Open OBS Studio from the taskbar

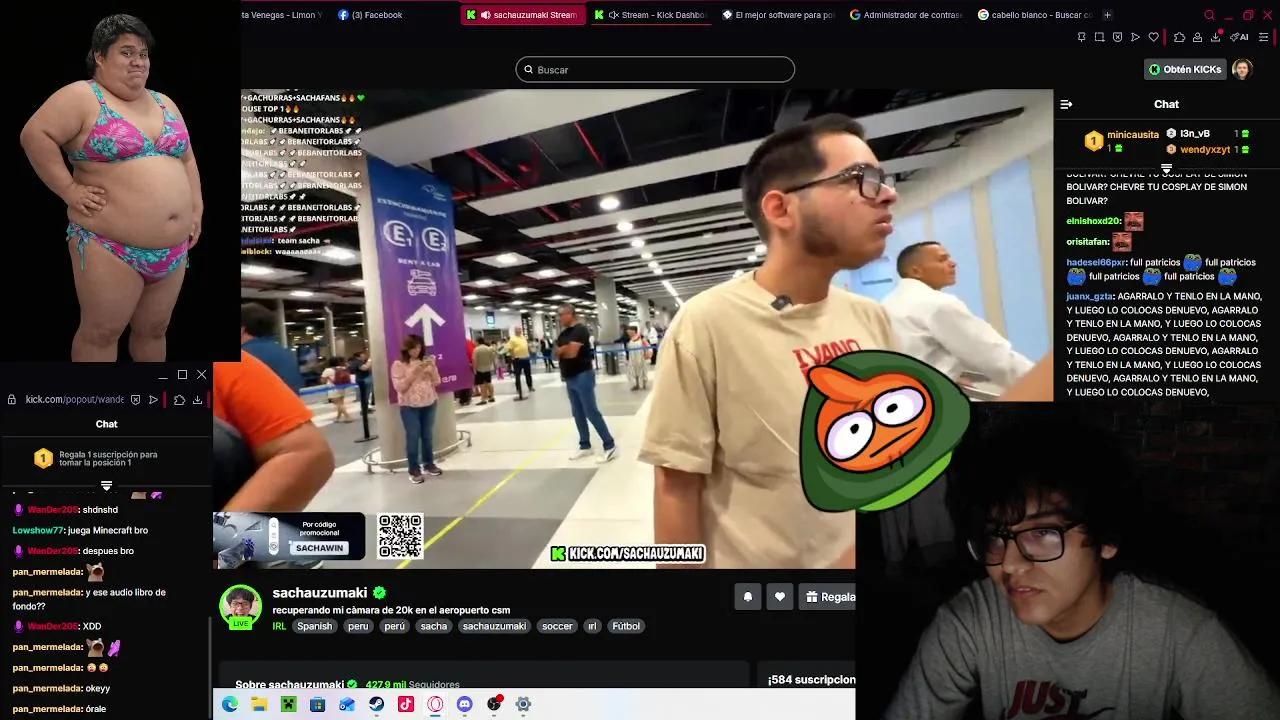click(494, 704)
